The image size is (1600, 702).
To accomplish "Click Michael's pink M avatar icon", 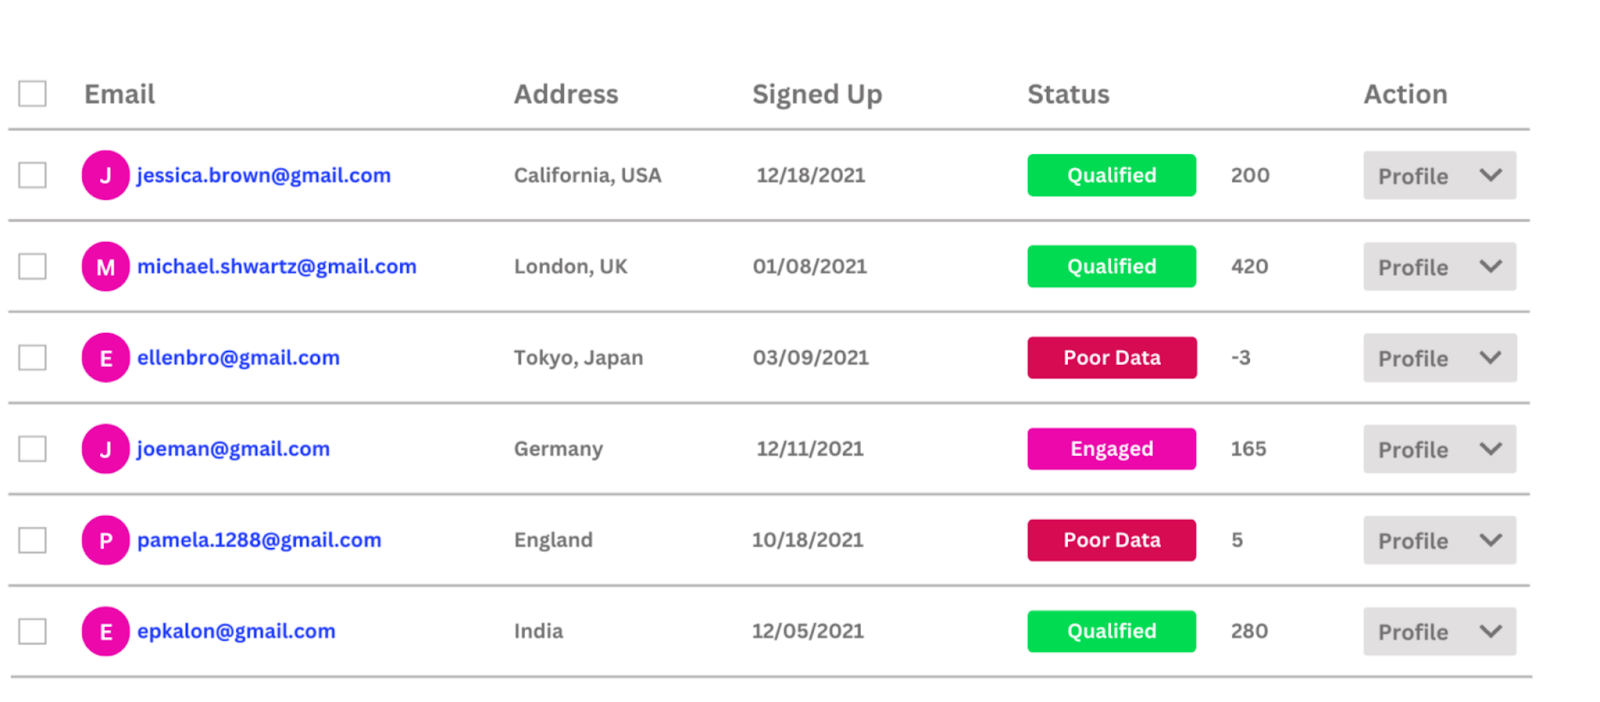I will (x=105, y=267).
